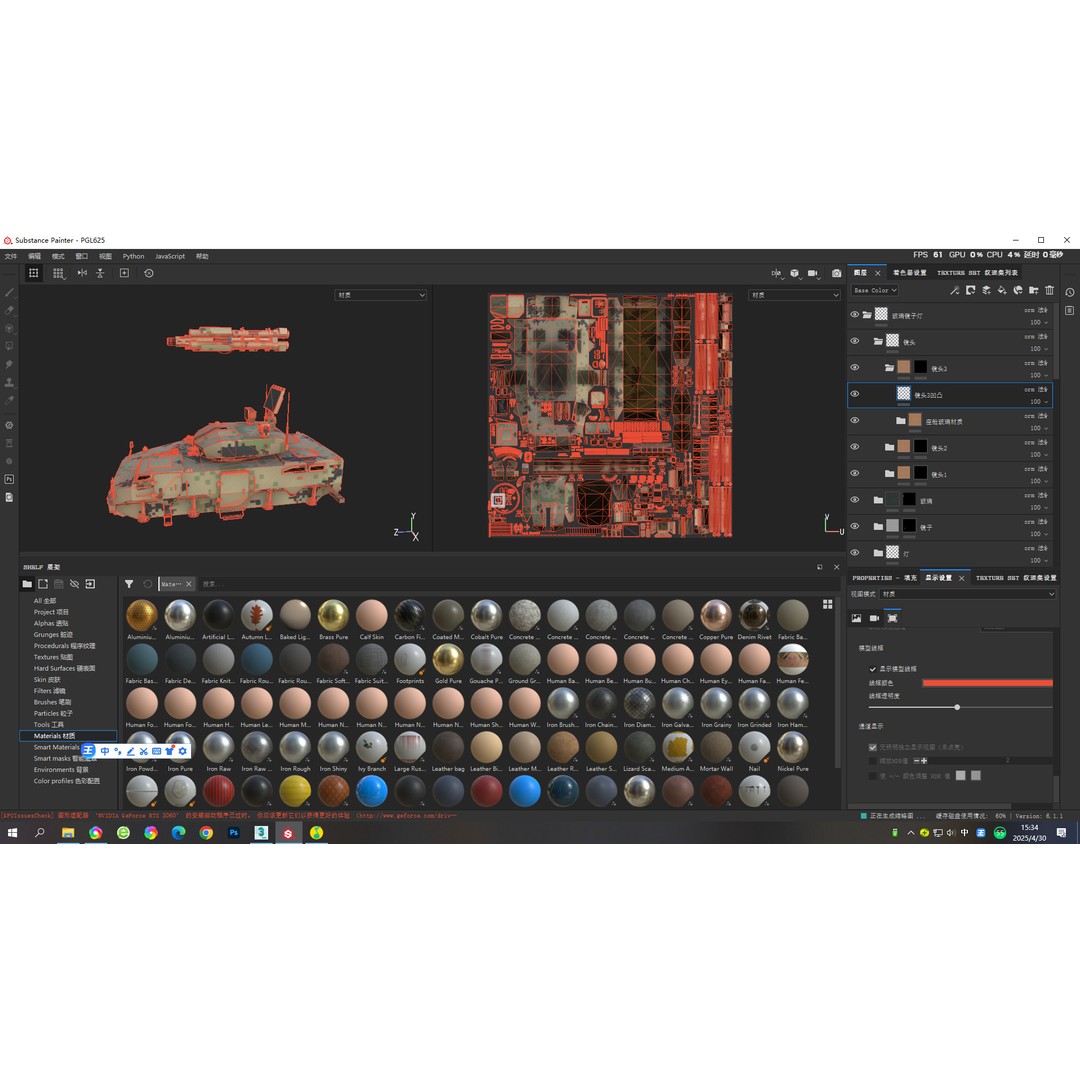Click the shelf search input field
The height and width of the screenshot is (1080, 1080).
517,584
